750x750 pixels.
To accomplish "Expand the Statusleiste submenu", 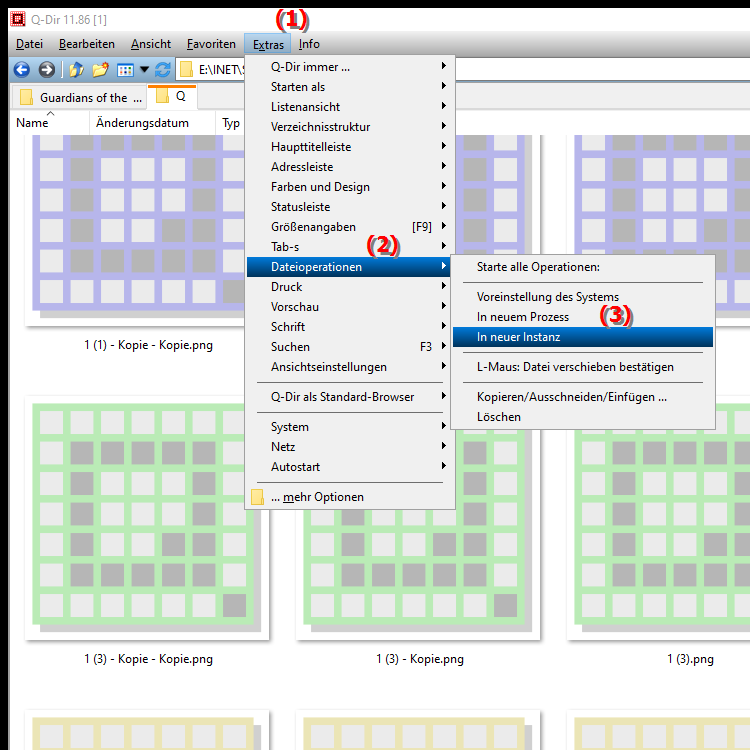I will [x=350, y=207].
